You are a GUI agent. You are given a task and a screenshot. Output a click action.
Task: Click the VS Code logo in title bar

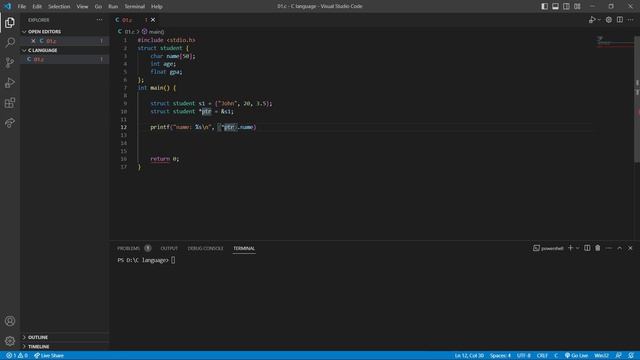point(8,6)
